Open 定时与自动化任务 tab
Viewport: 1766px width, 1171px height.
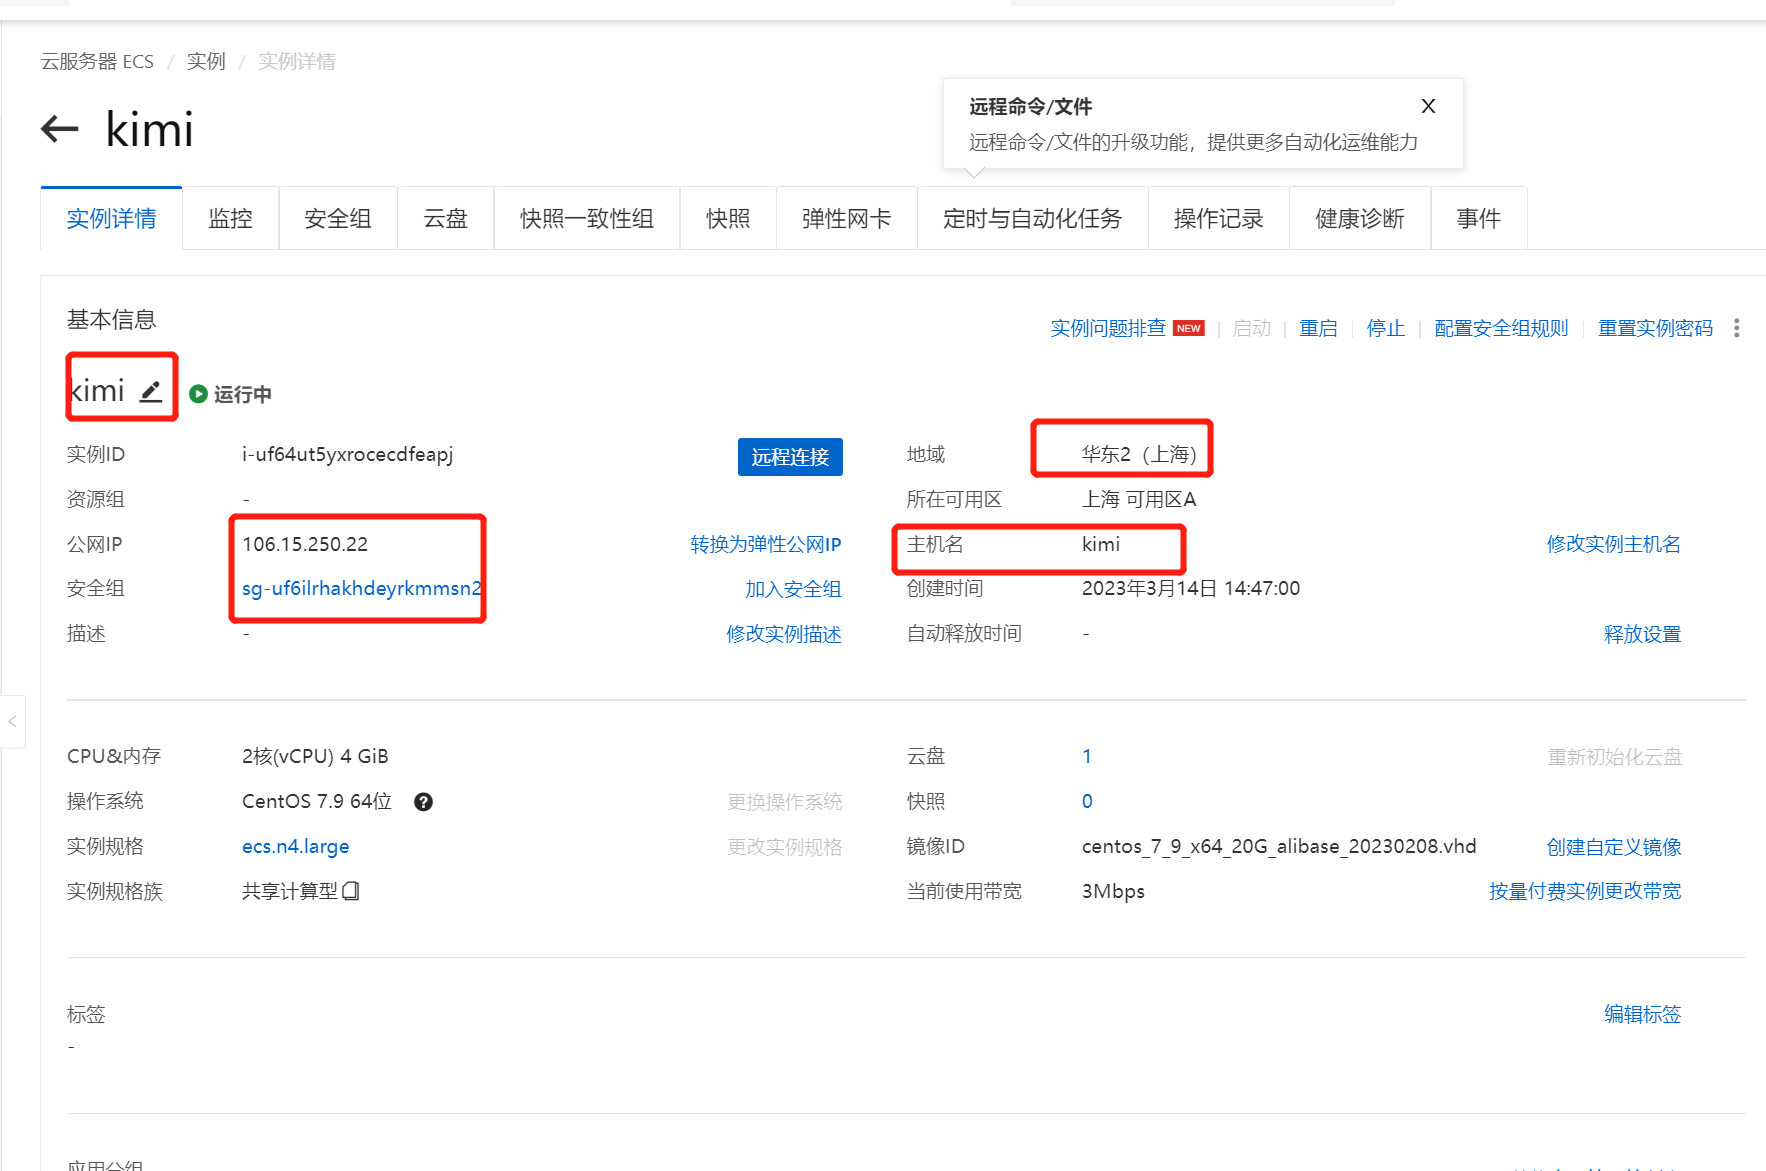1032,219
